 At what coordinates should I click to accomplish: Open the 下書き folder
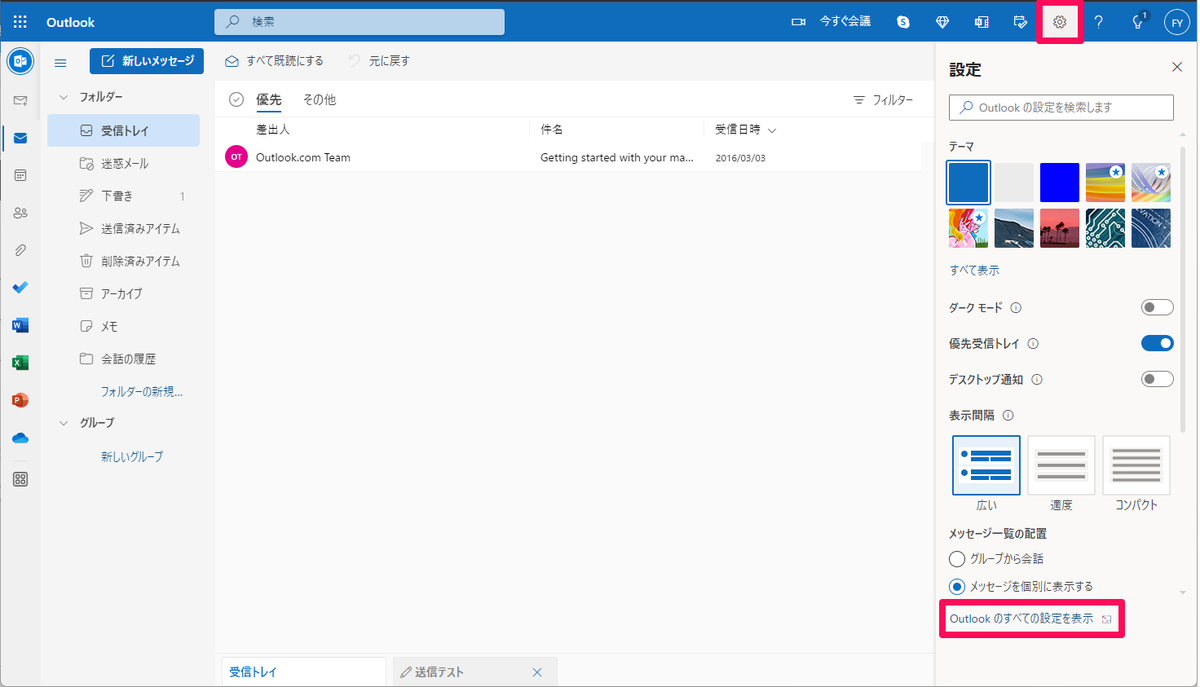[x=124, y=196]
